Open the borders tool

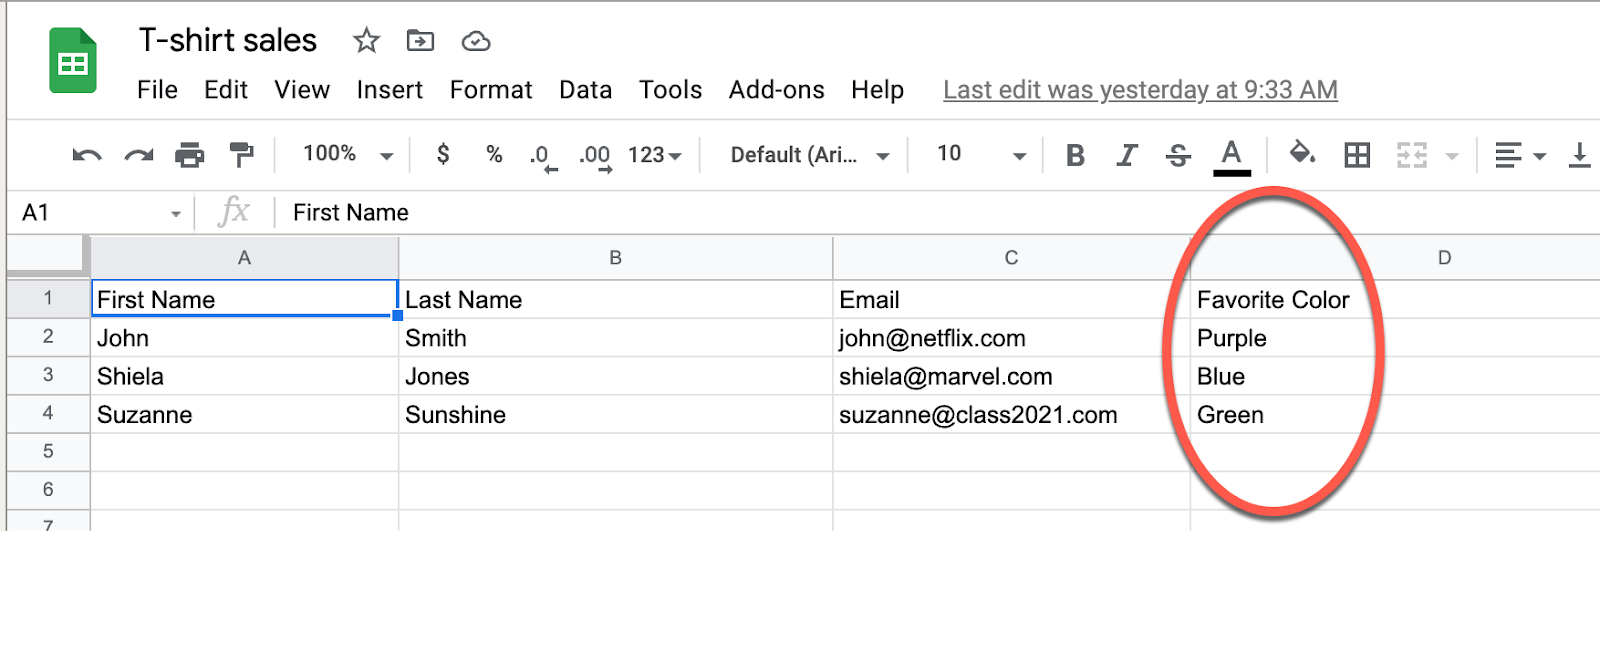click(1357, 155)
